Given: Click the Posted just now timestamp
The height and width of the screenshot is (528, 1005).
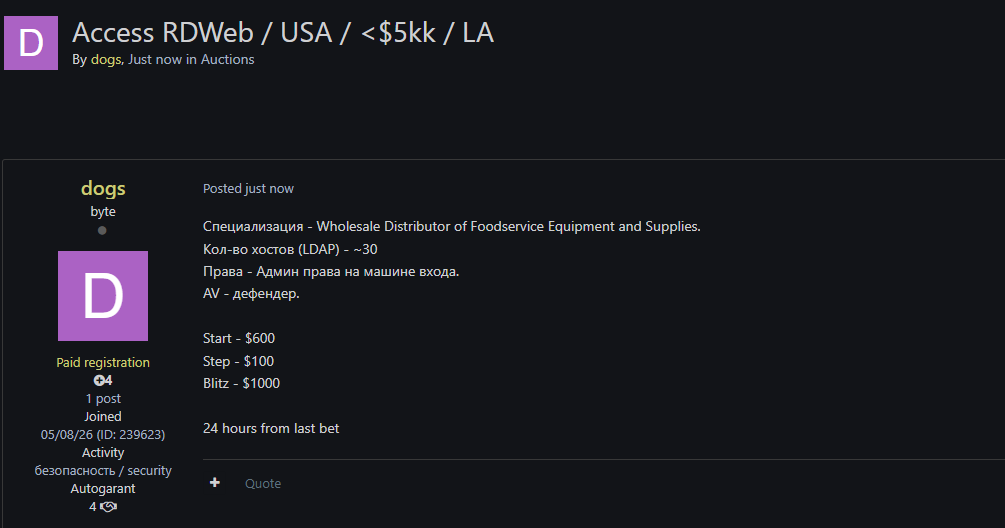Looking at the screenshot, I should (x=248, y=188).
